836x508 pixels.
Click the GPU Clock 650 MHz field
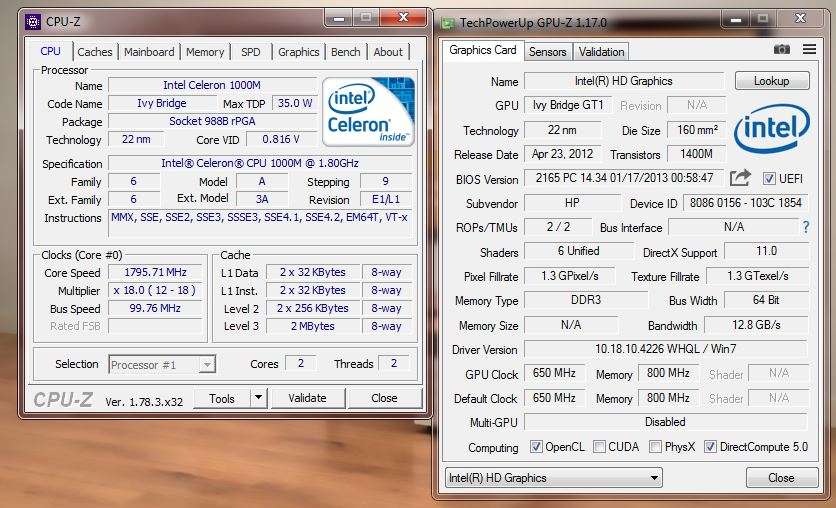554,373
